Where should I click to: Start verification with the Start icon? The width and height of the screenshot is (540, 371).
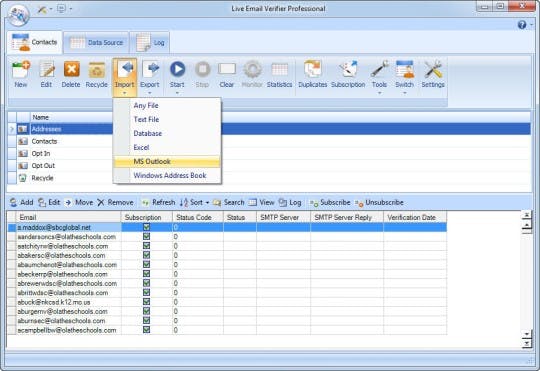click(x=177, y=69)
